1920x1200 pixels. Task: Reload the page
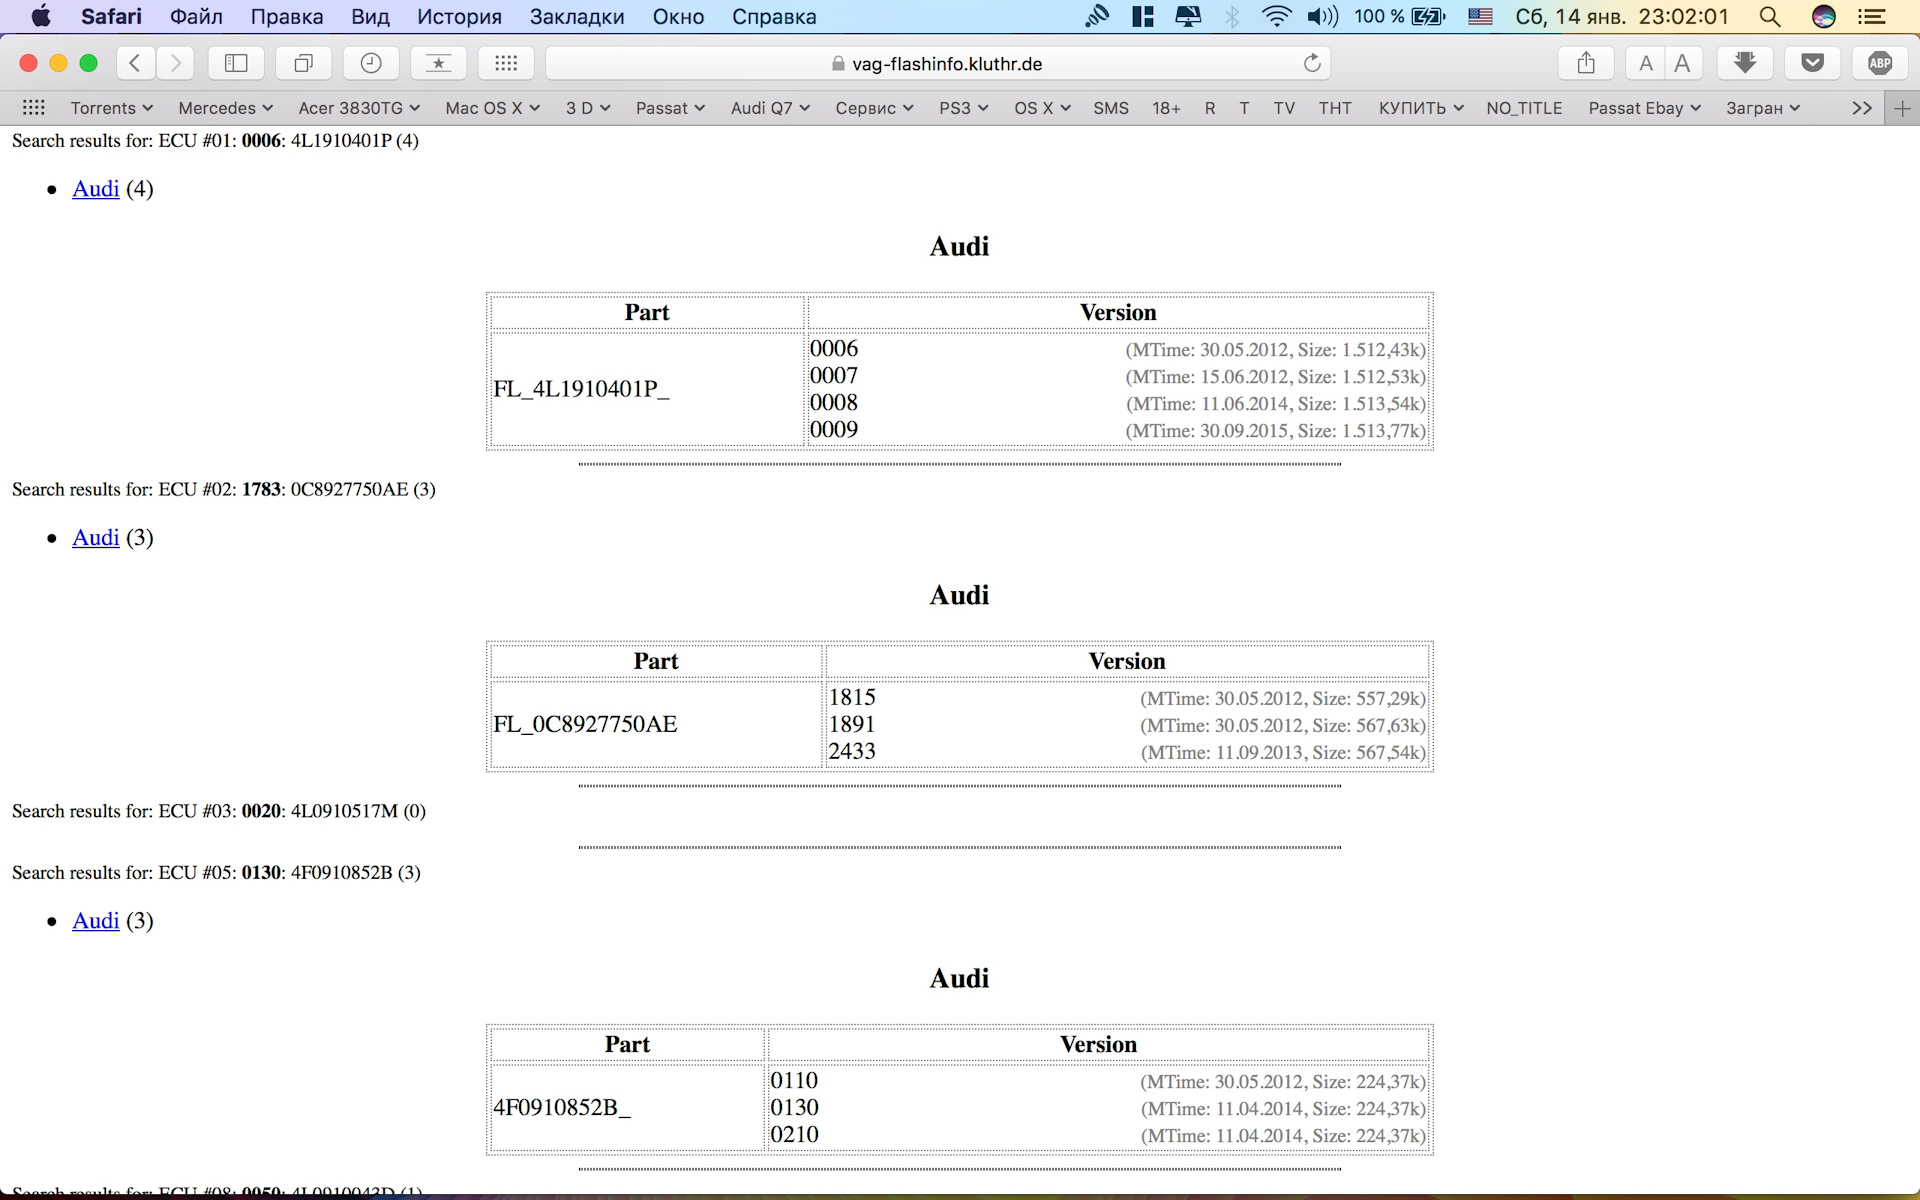(1312, 63)
